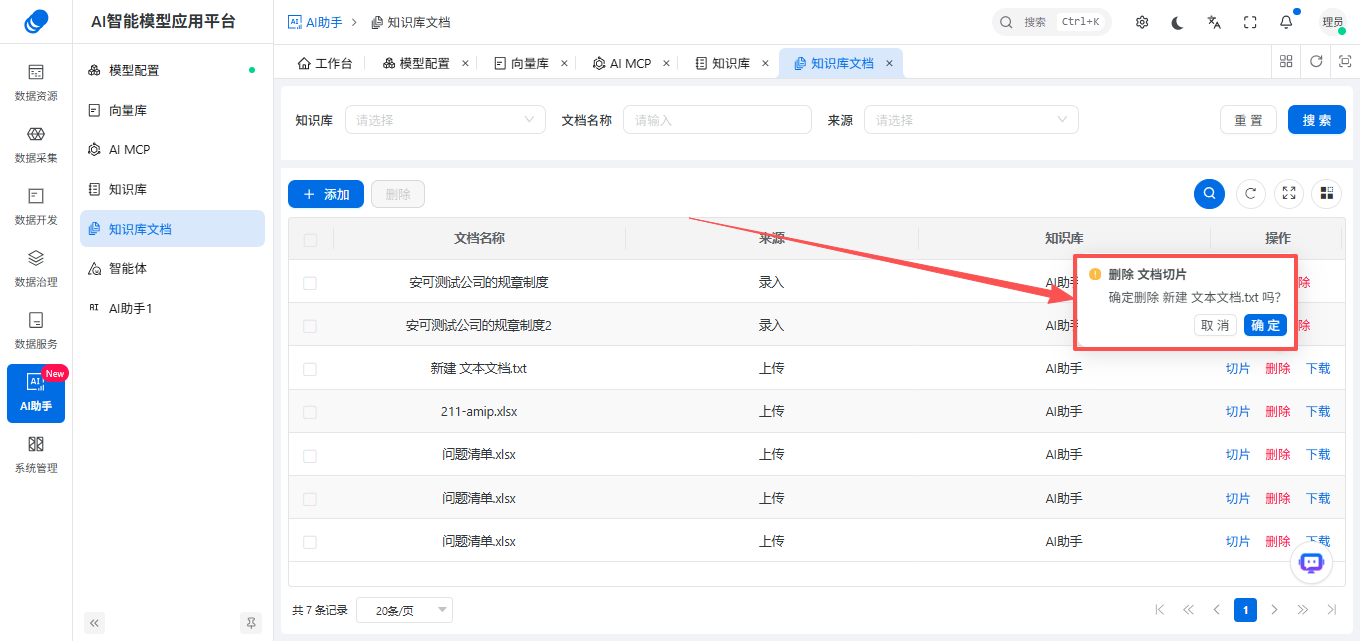The image size is (1360, 641).
Task: Maximize content area with tab-bar maximize icon
Action: [1345, 61]
